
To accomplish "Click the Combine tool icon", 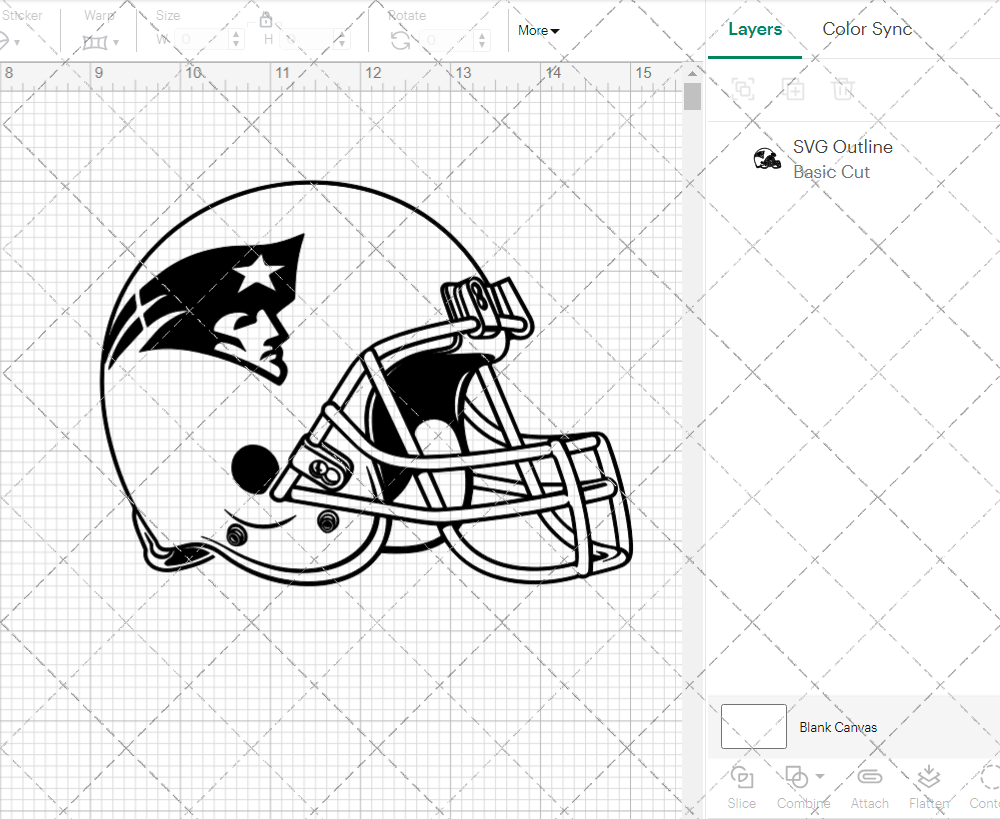I will coord(797,778).
